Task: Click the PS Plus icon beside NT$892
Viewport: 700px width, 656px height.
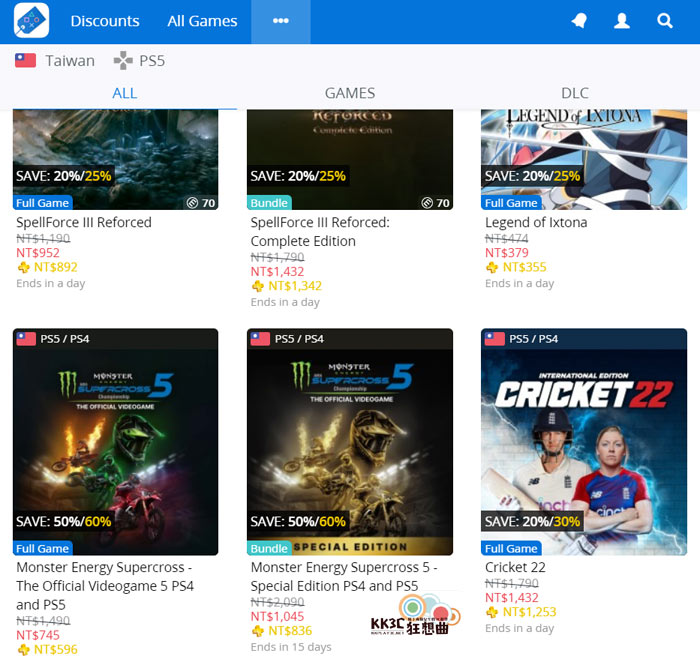Action: tap(23, 267)
